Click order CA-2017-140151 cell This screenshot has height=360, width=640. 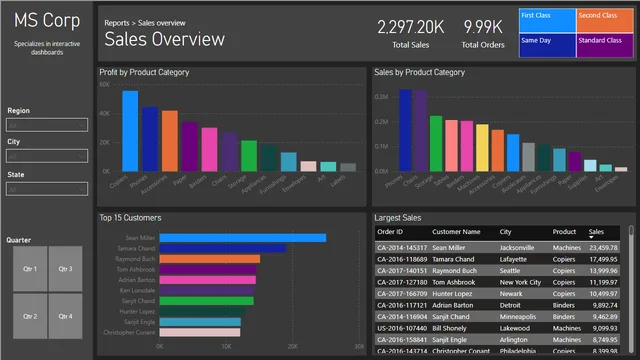point(402,271)
